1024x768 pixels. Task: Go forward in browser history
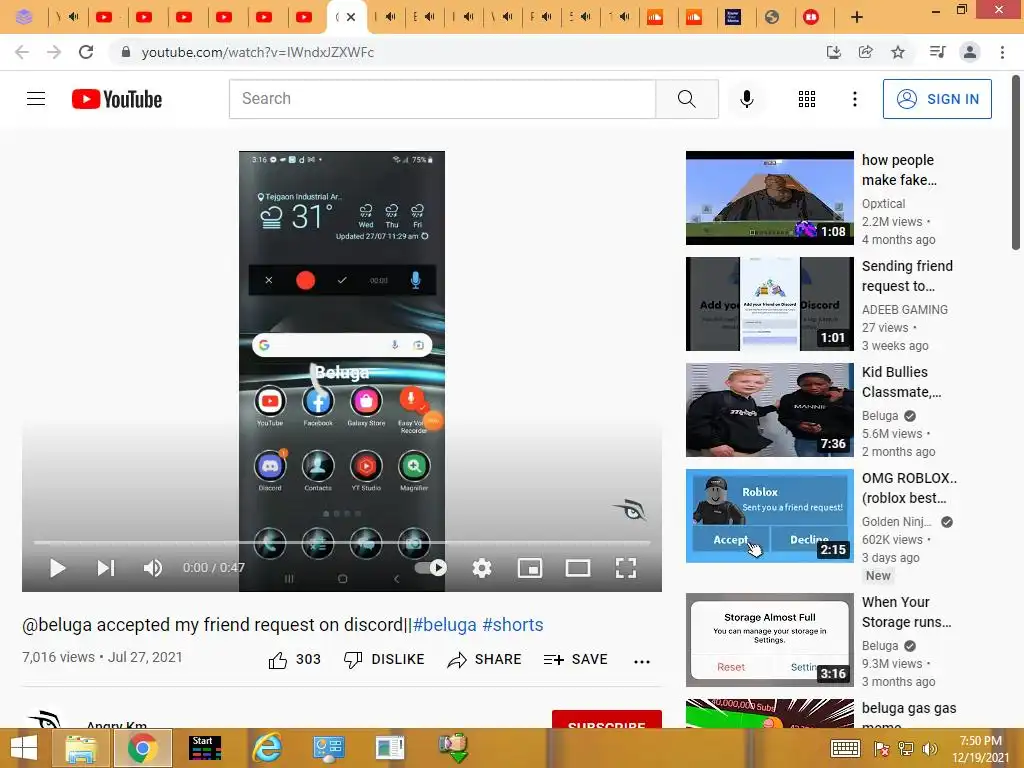click(54, 52)
